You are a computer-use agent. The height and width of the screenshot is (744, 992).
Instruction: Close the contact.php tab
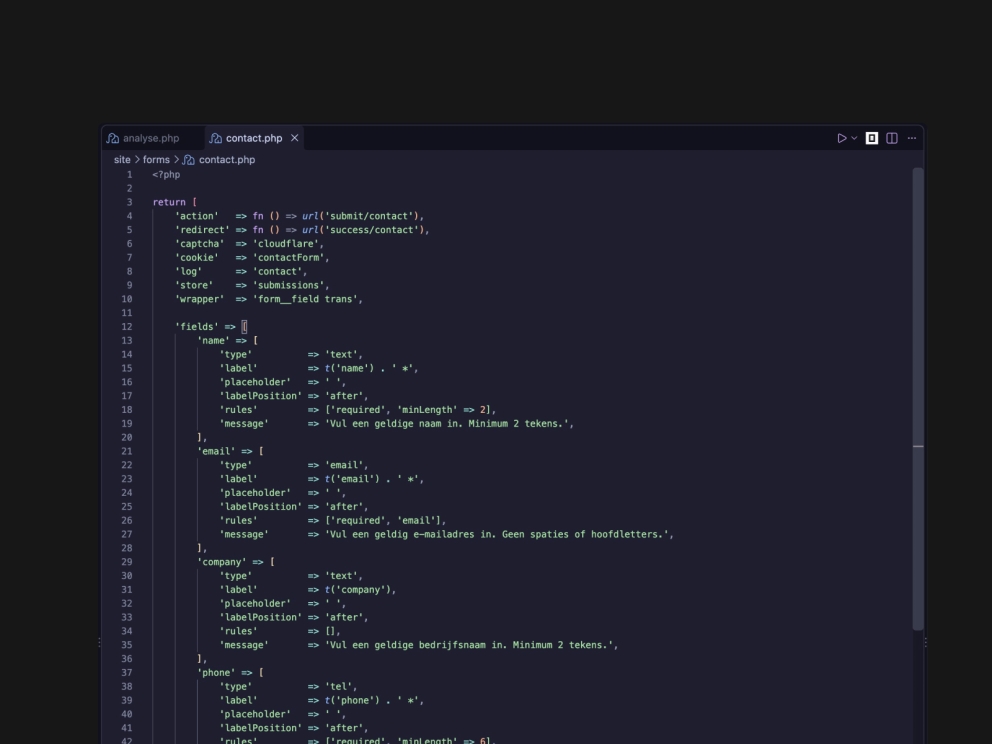coord(294,138)
